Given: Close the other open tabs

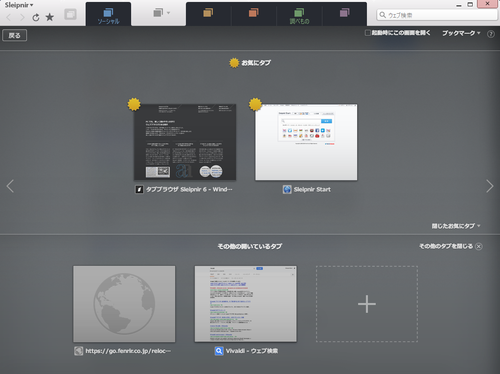Looking at the screenshot, I should (450, 246).
